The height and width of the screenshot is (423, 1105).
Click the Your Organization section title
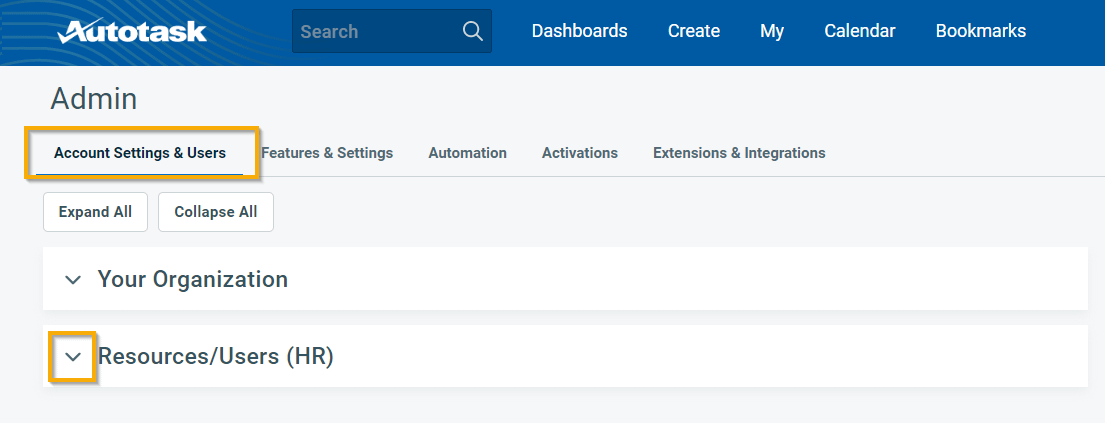click(x=192, y=279)
